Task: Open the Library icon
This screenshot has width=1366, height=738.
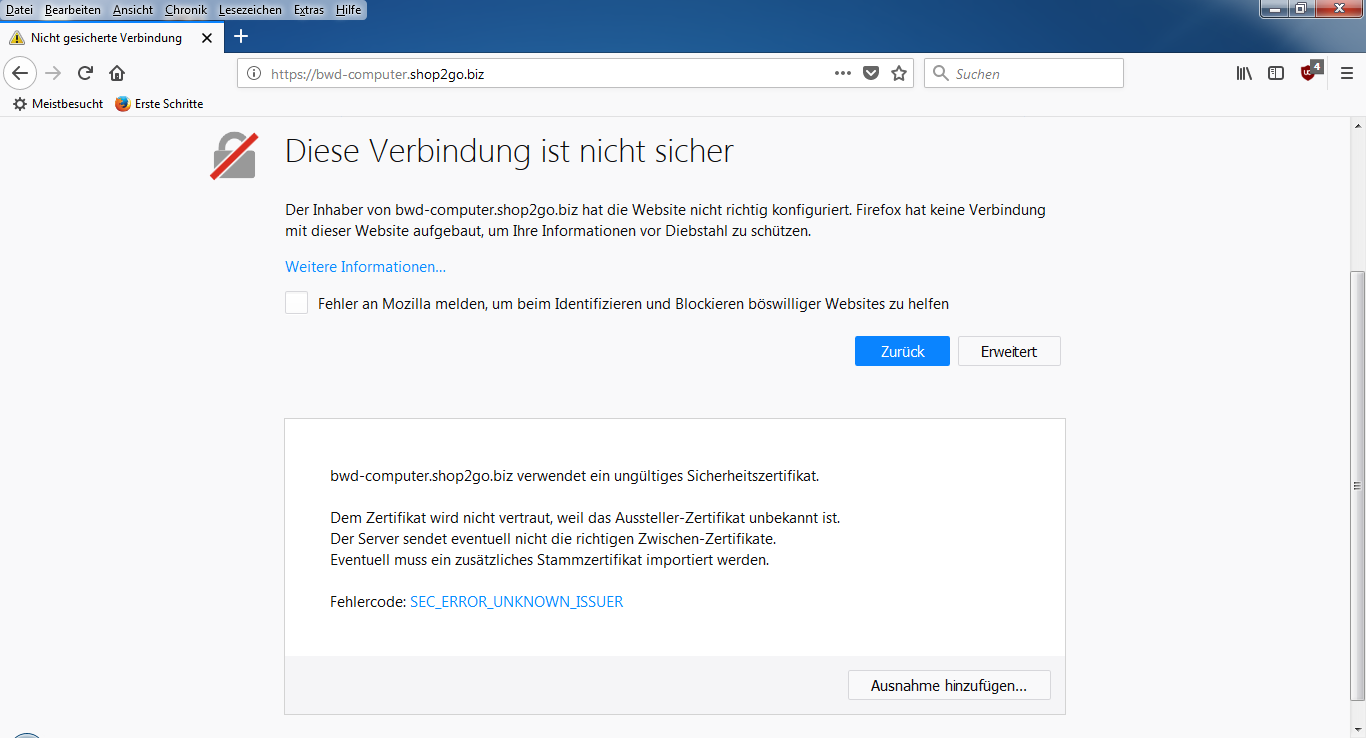Action: (x=1244, y=73)
